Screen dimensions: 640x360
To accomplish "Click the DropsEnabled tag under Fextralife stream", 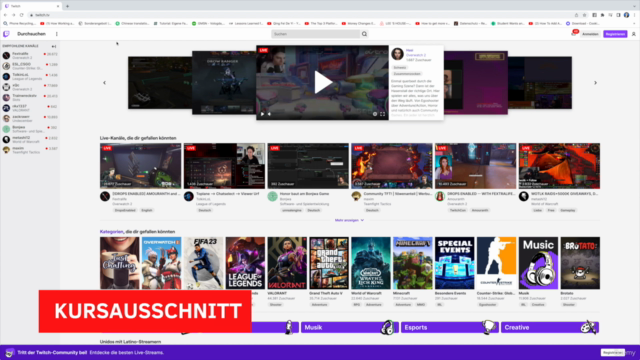I will (x=125, y=210).
